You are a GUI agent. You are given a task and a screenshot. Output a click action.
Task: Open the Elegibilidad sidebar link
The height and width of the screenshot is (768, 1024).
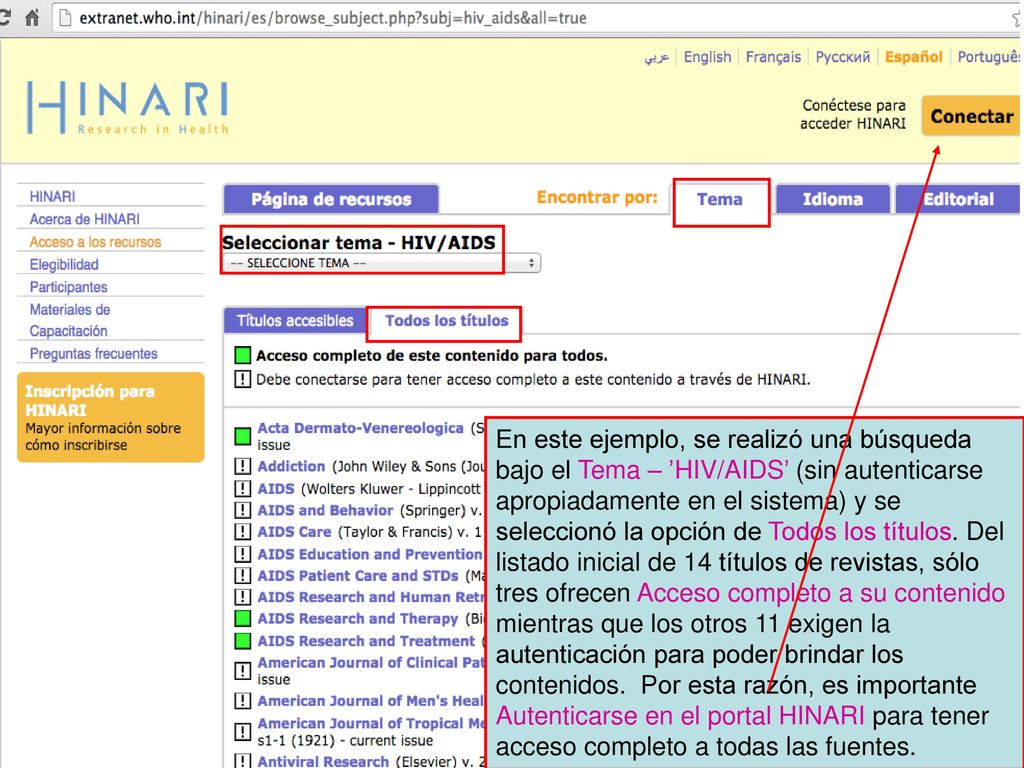pyautogui.click(x=64, y=264)
